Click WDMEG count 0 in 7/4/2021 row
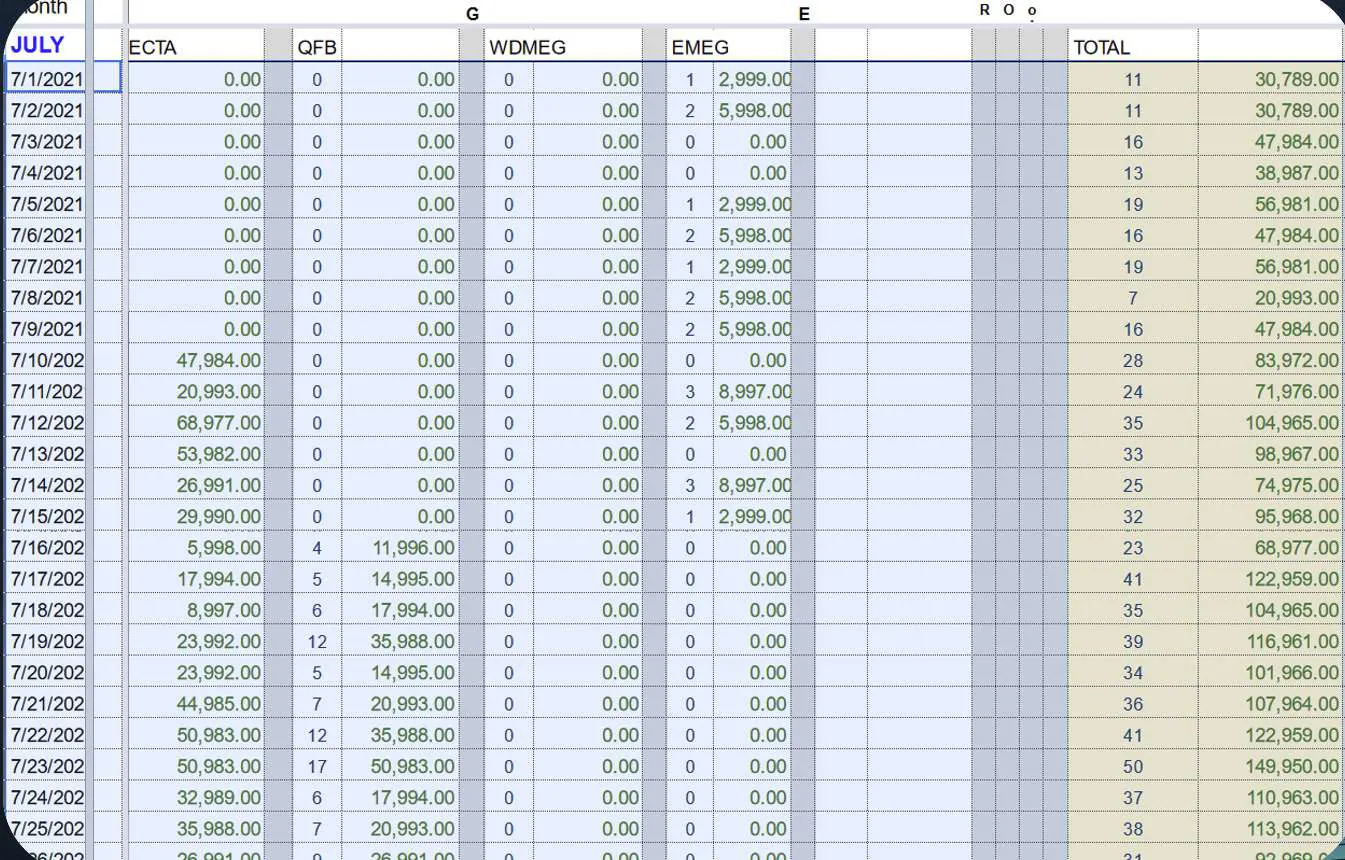 click(508, 173)
